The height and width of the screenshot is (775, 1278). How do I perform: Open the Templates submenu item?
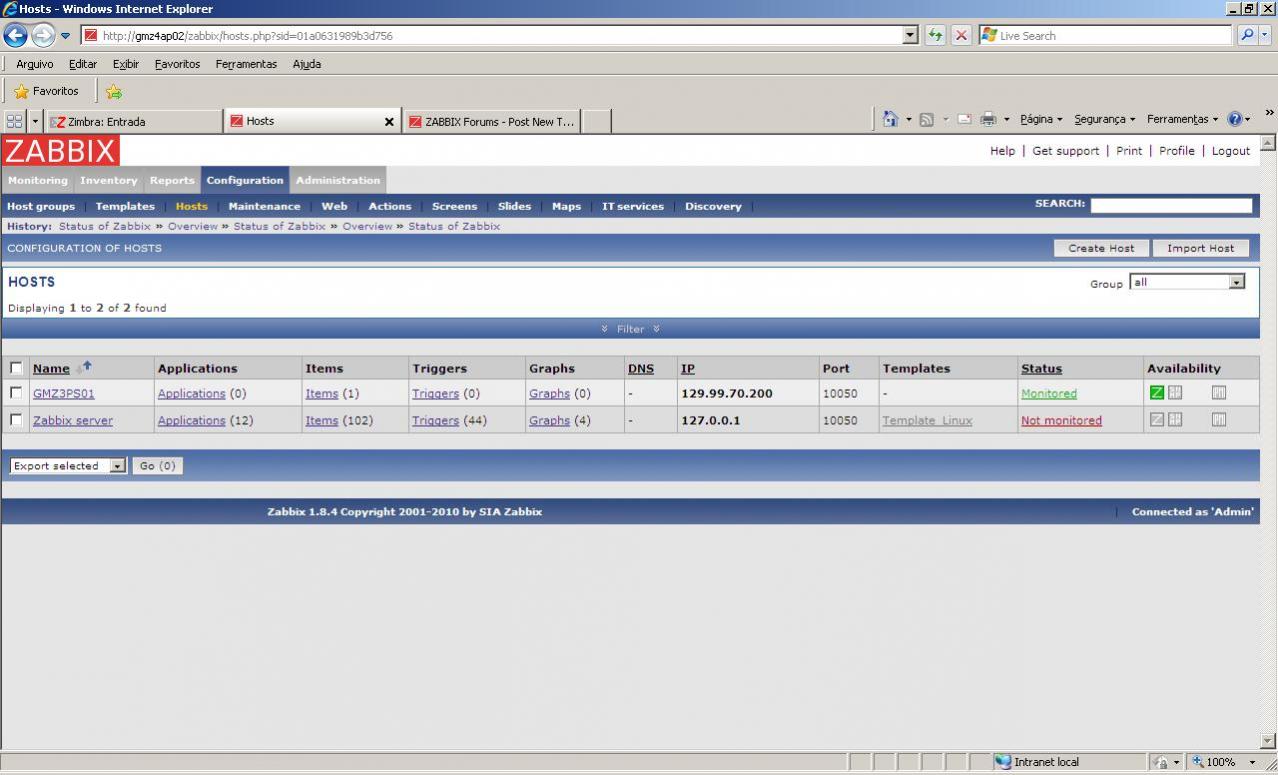125,206
